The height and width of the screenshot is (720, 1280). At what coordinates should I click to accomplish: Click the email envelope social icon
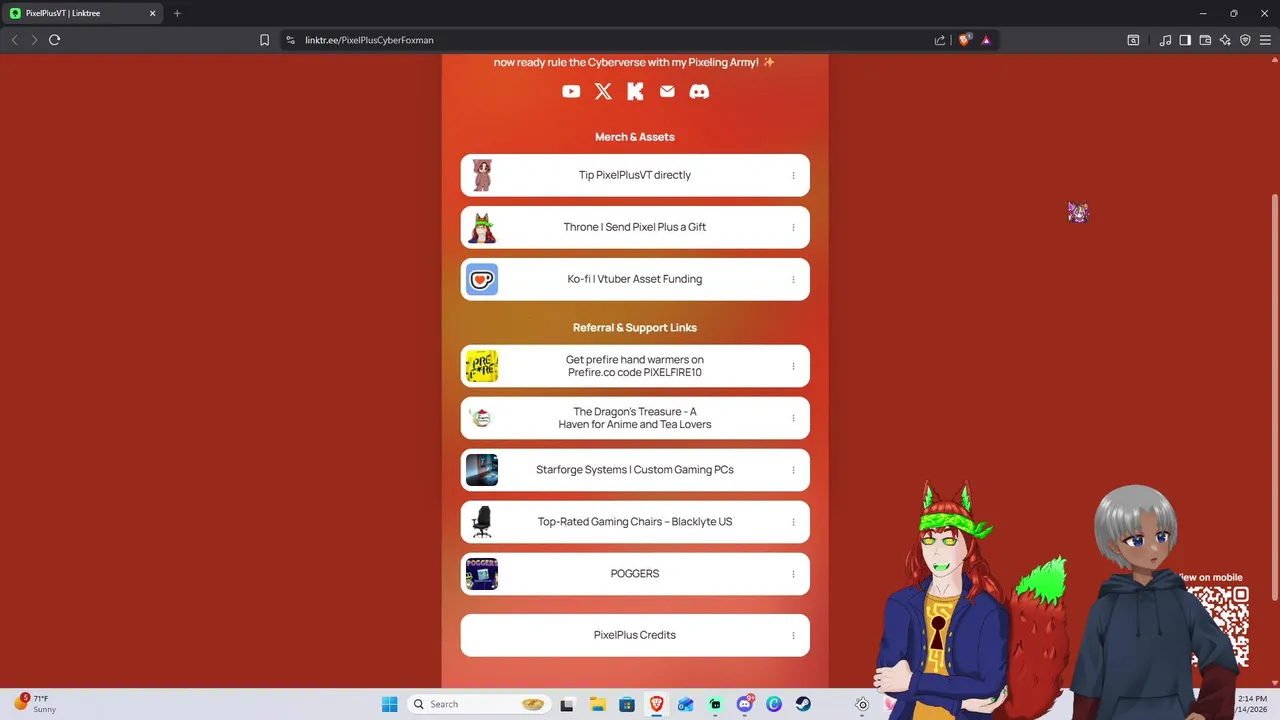(667, 91)
